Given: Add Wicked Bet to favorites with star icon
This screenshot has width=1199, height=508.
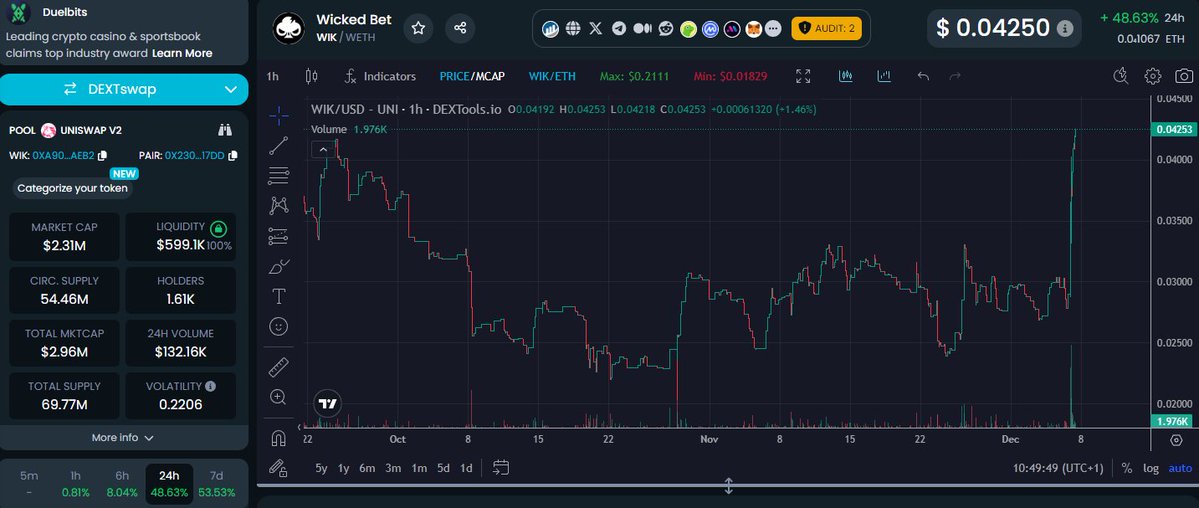Looking at the screenshot, I should click(418, 28).
